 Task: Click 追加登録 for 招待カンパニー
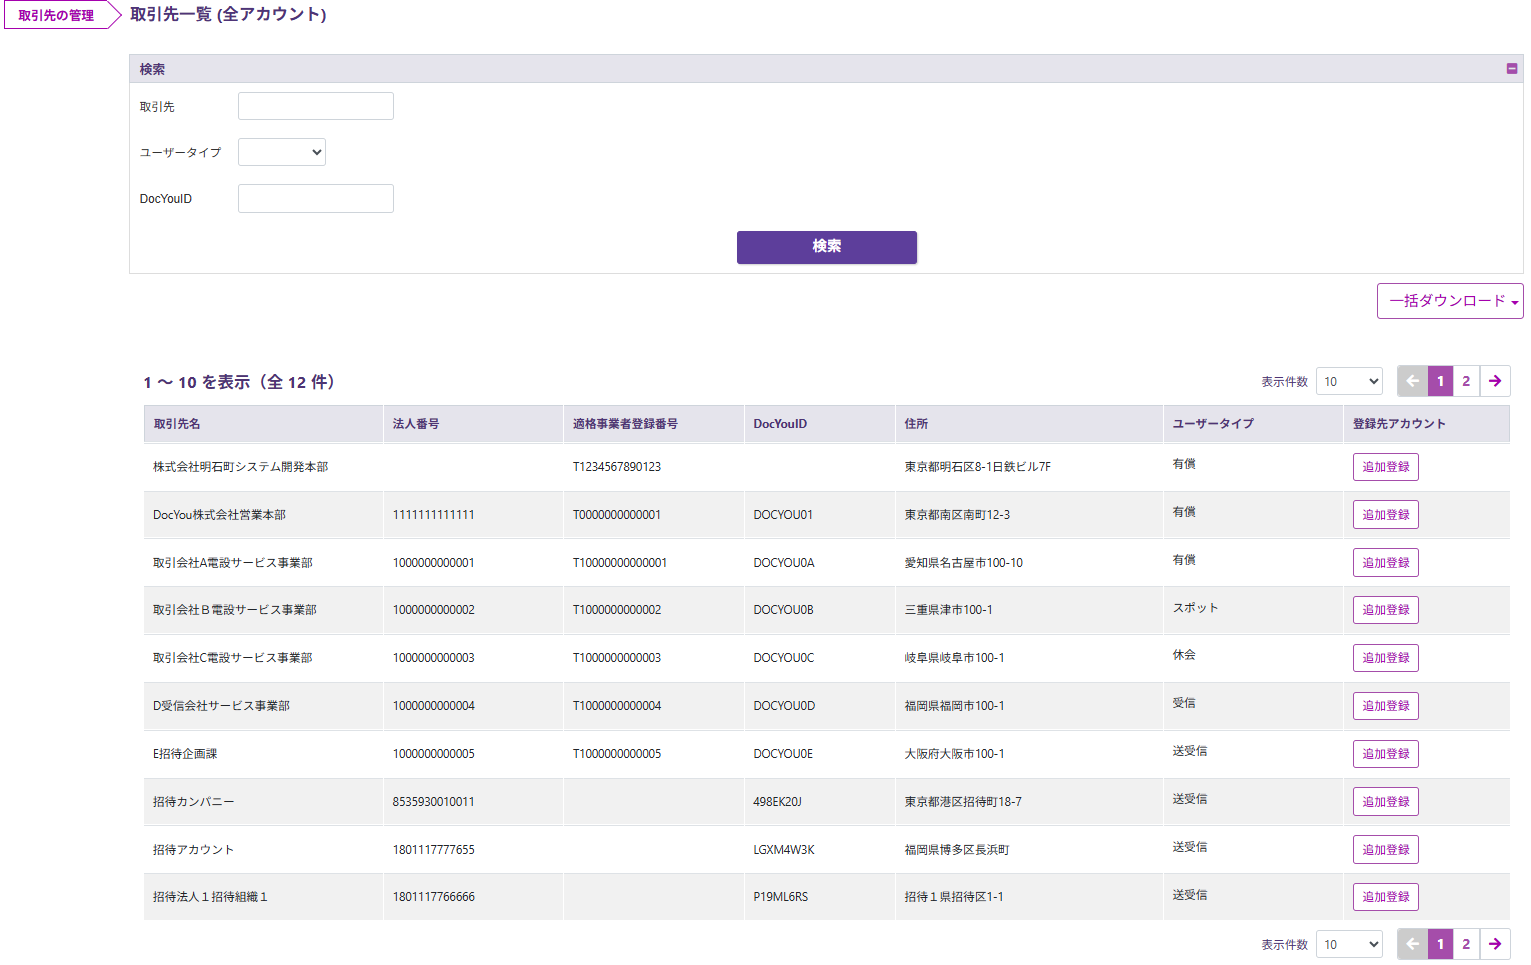1385,802
